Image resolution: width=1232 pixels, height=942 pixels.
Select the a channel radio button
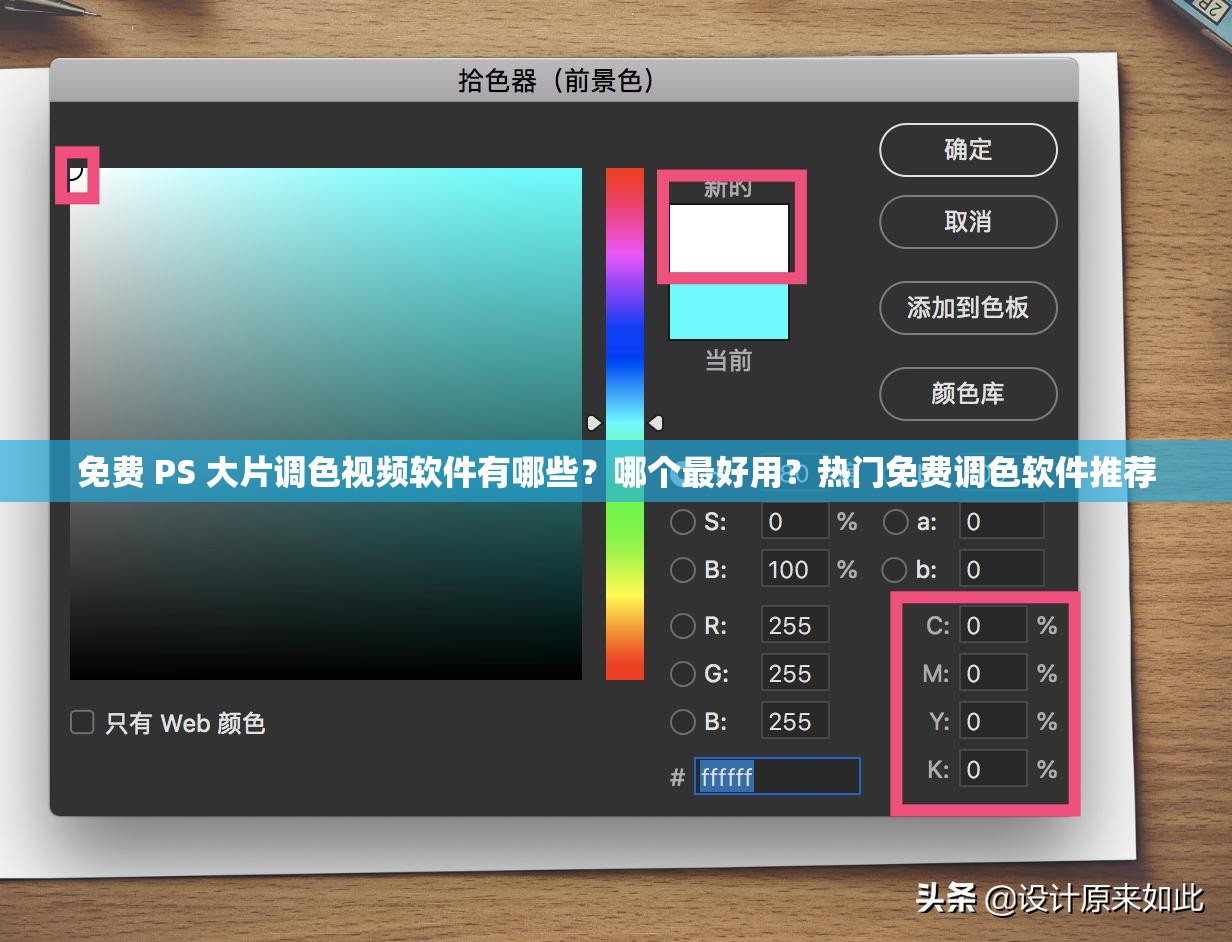[895, 521]
